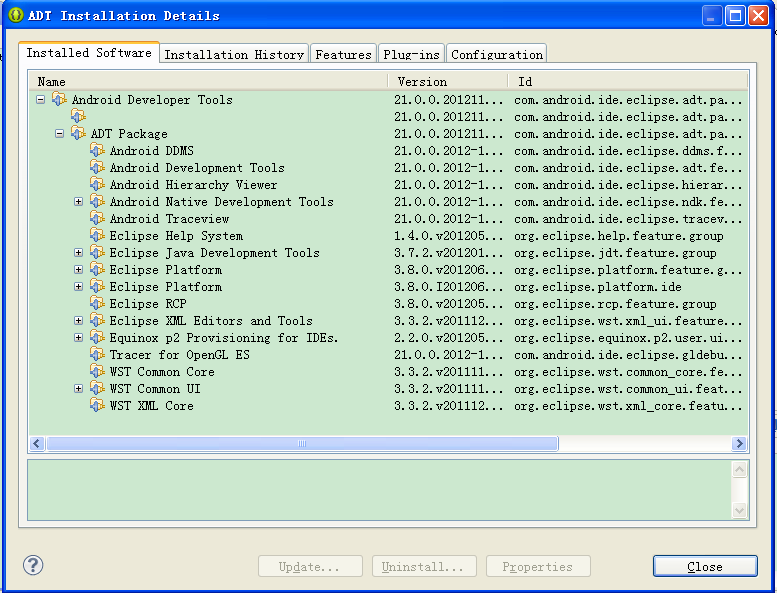
Task: Click the Eclipse RCP feature icon
Action: [x=97, y=303]
